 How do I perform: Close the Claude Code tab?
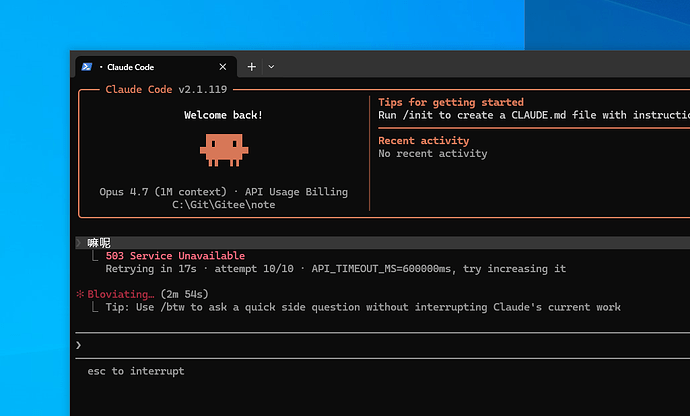(x=223, y=67)
